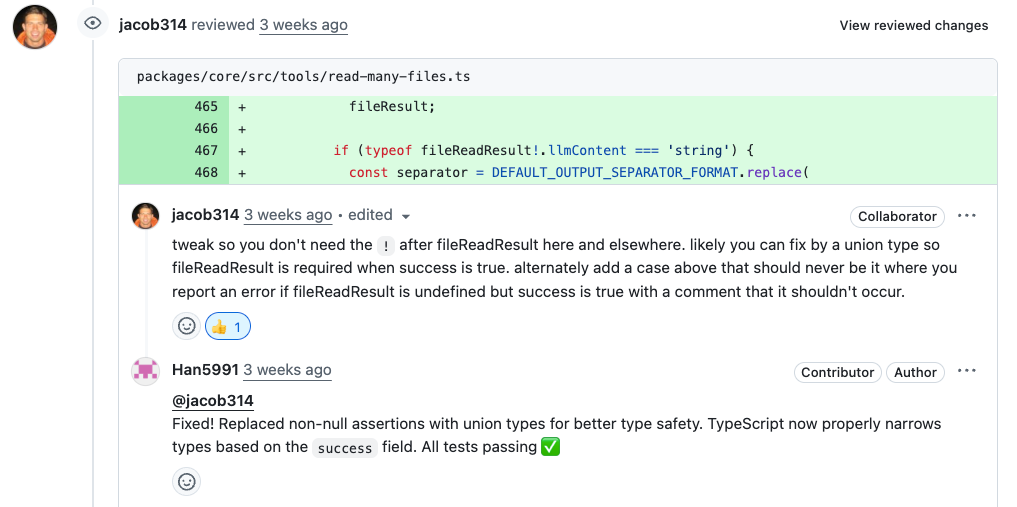Click Han5991's pixel avatar icon
This screenshot has width=1017, height=507.
(145, 371)
